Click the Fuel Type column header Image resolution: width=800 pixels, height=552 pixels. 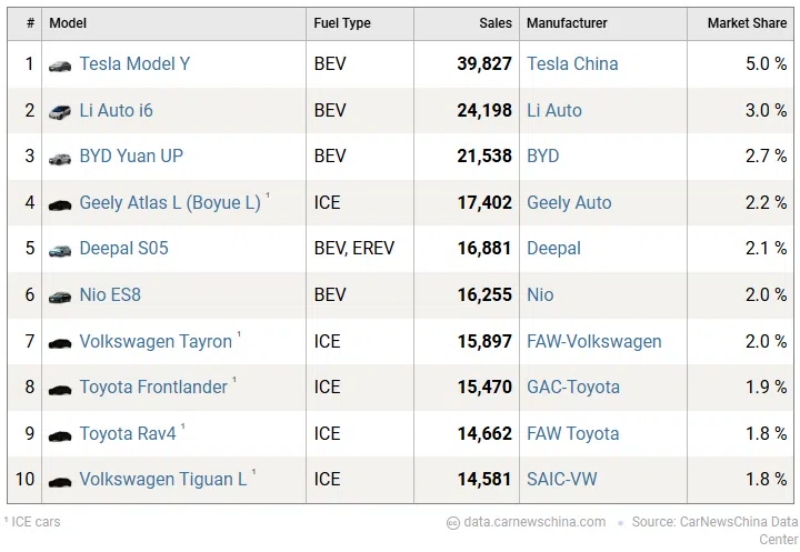point(343,23)
